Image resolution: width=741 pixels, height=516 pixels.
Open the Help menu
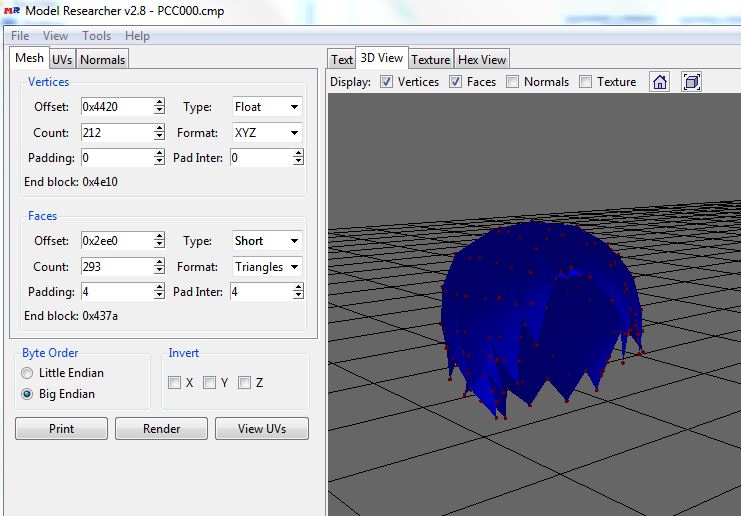(x=137, y=36)
